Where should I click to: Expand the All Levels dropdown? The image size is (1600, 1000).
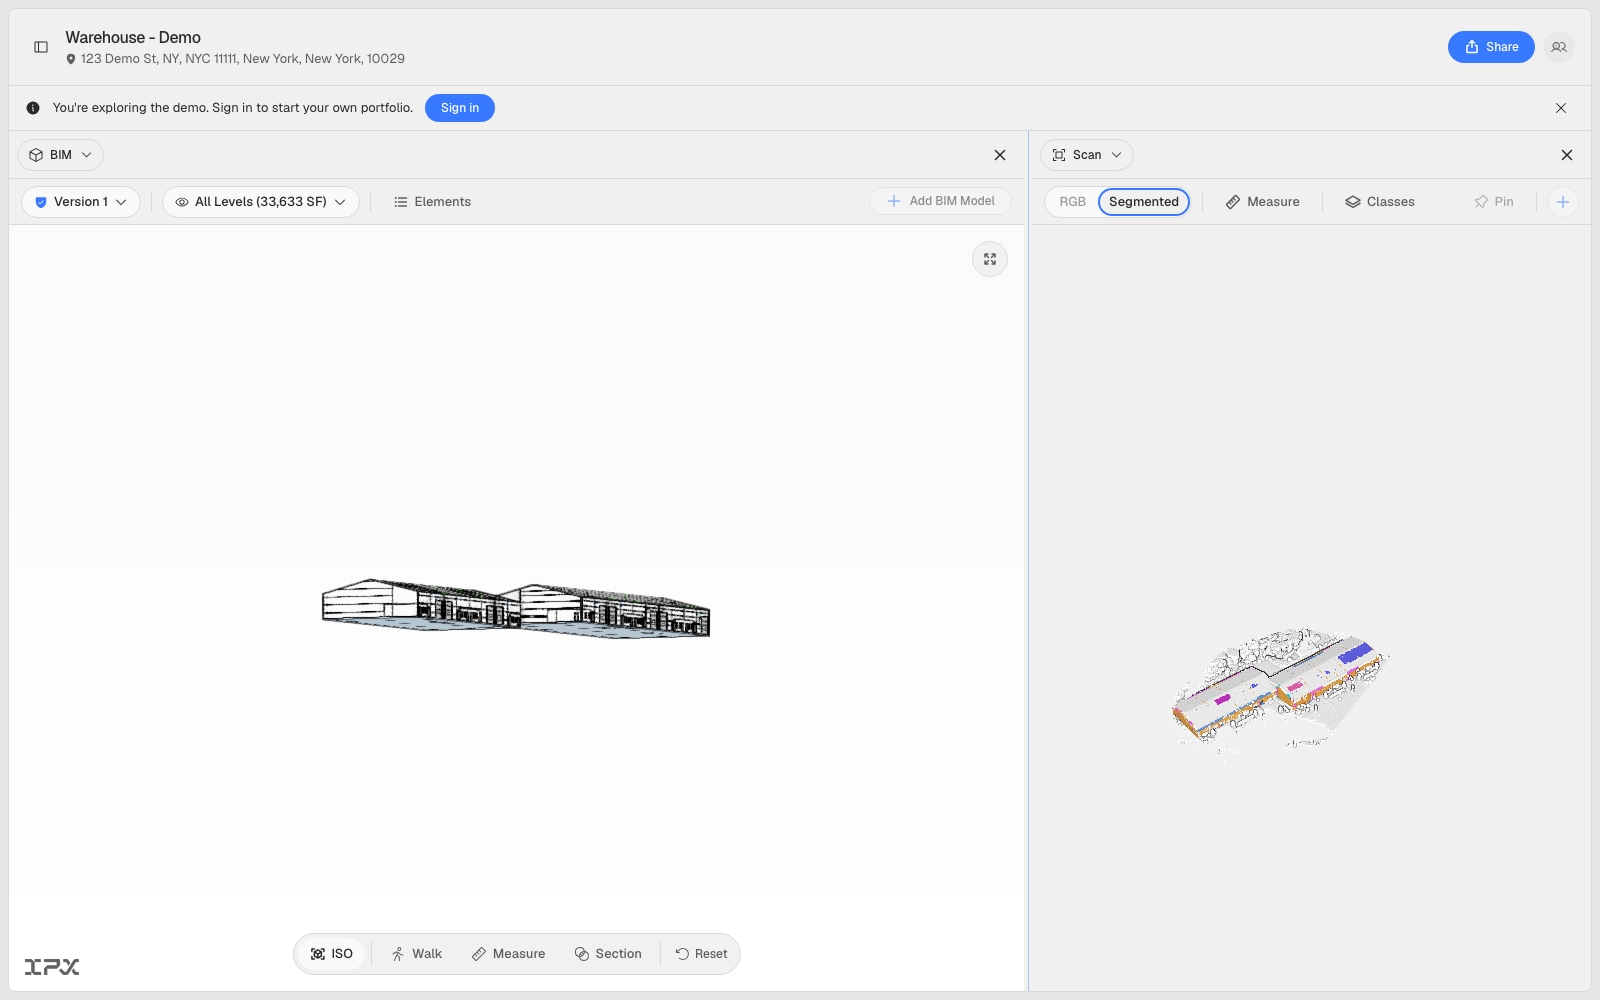pos(261,202)
